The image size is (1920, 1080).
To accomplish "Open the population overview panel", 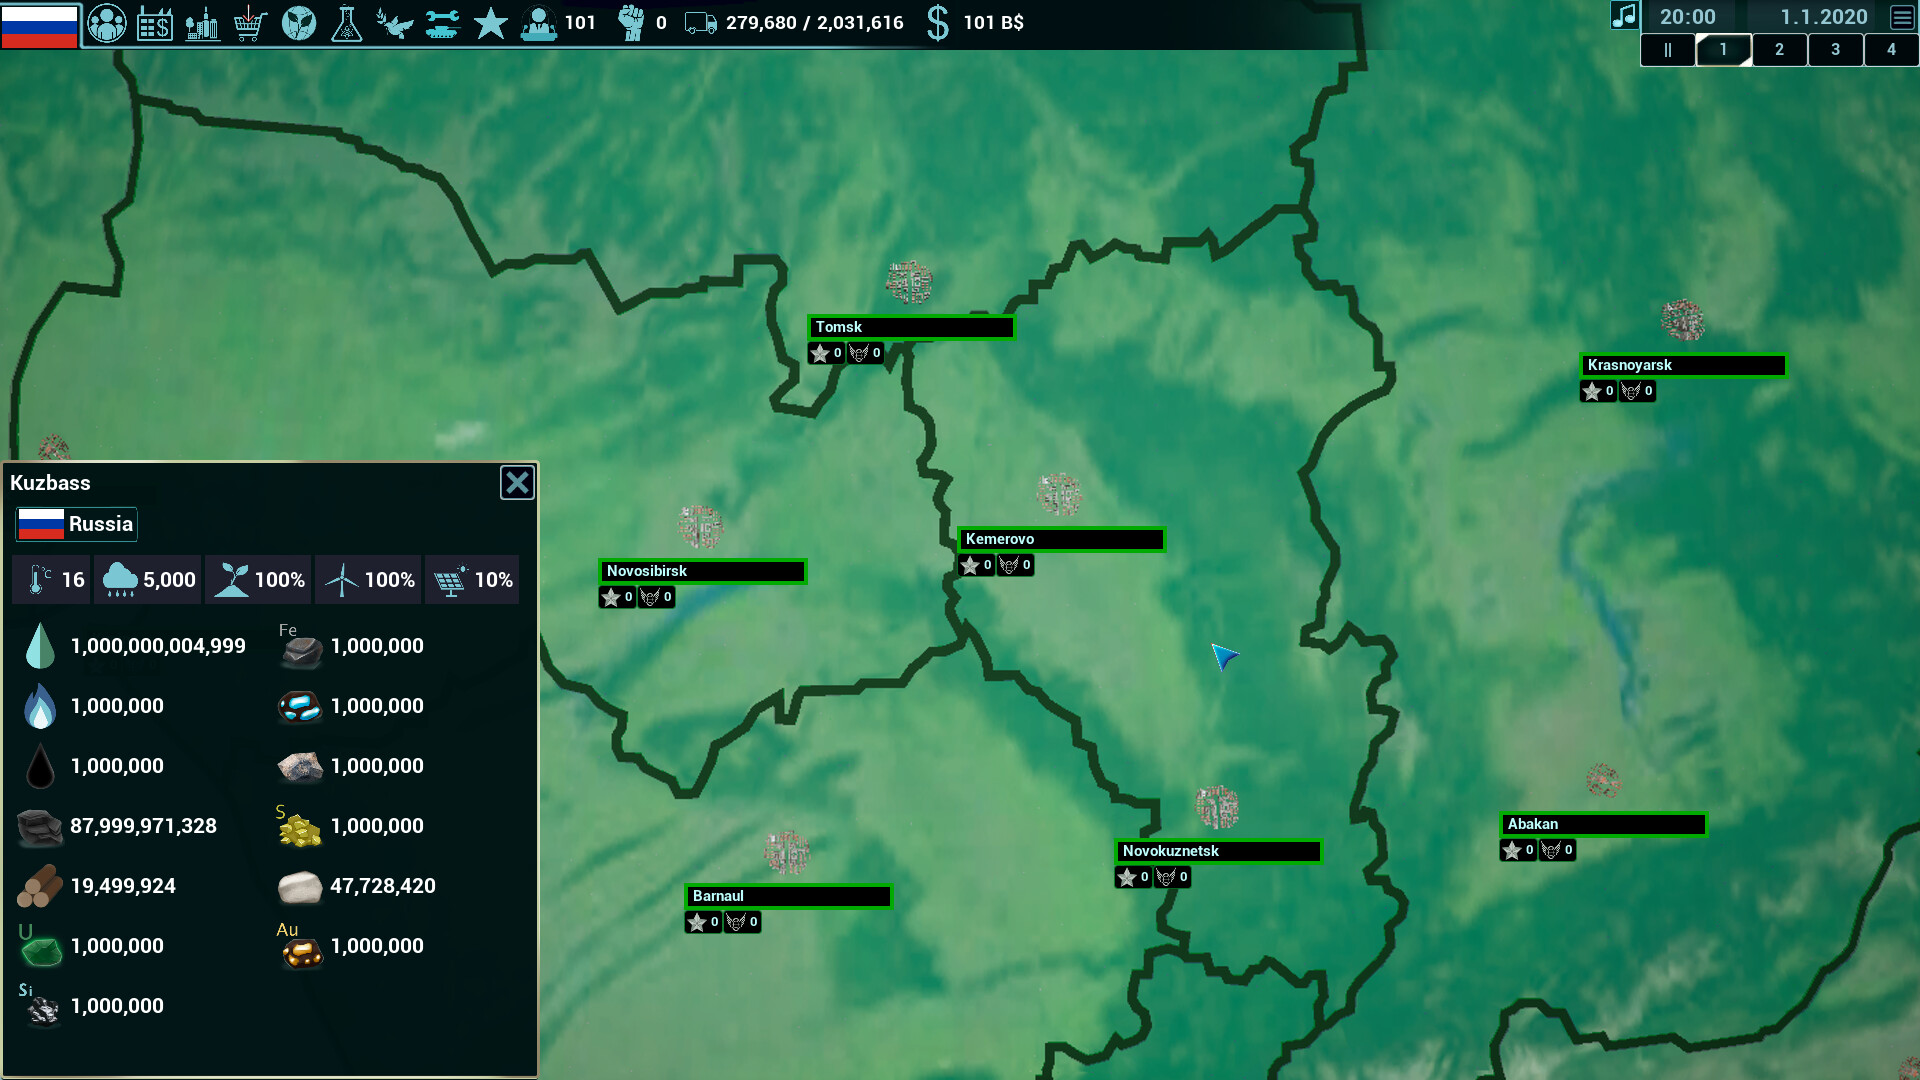I will (x=107, y=22).
